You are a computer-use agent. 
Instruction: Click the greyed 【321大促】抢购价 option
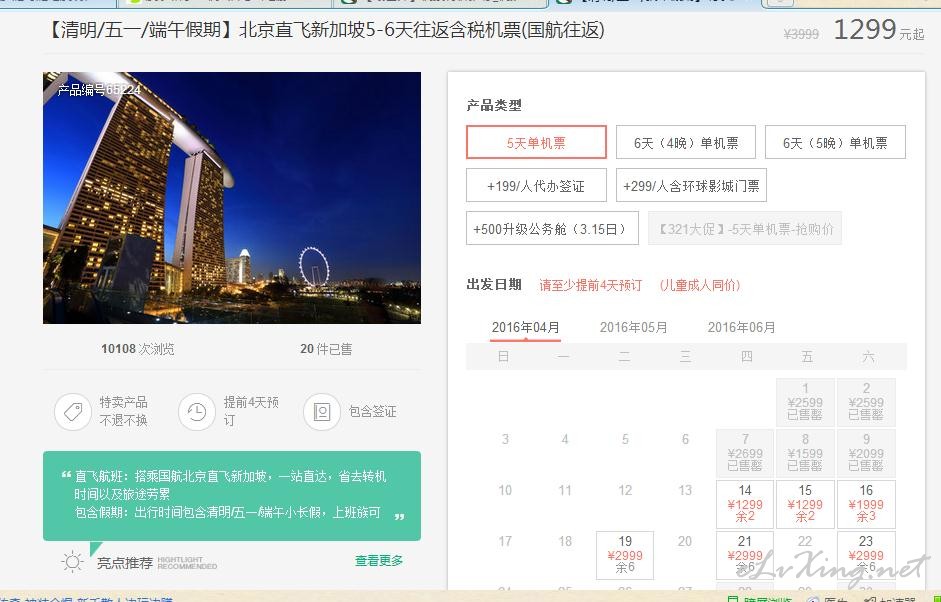[x=745, y=229]
